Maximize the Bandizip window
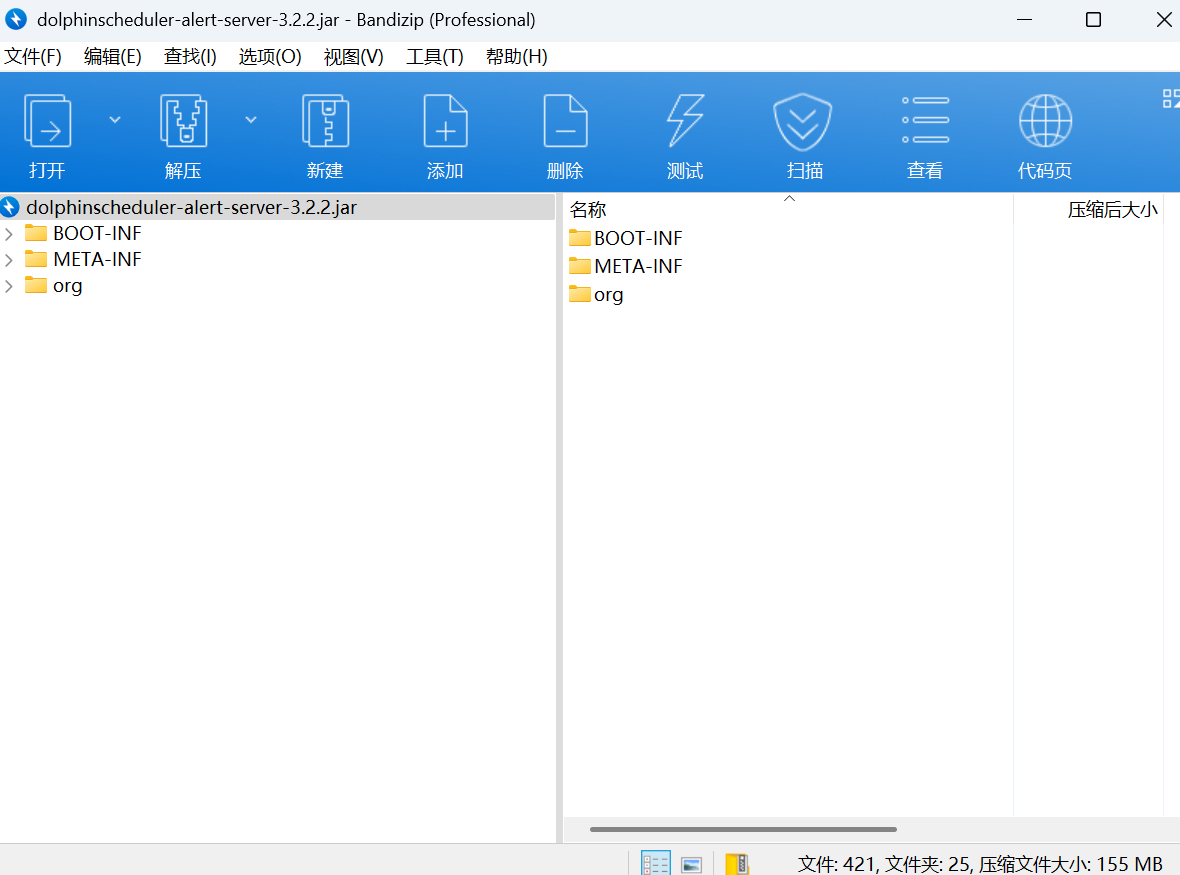The width and height of the screenshot is (1180, 875). pos(1093,20)
